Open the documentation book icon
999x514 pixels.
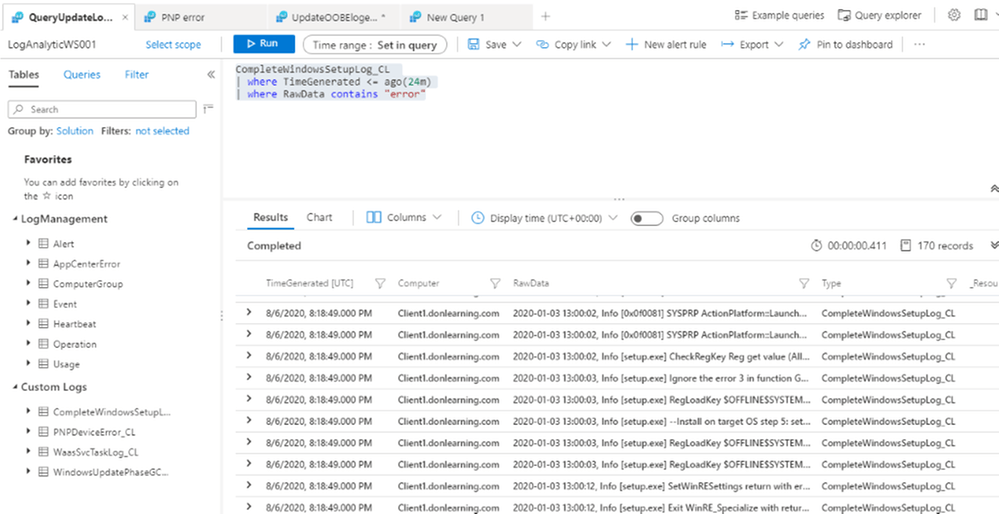pyautogui.click(x=981, y=15)
